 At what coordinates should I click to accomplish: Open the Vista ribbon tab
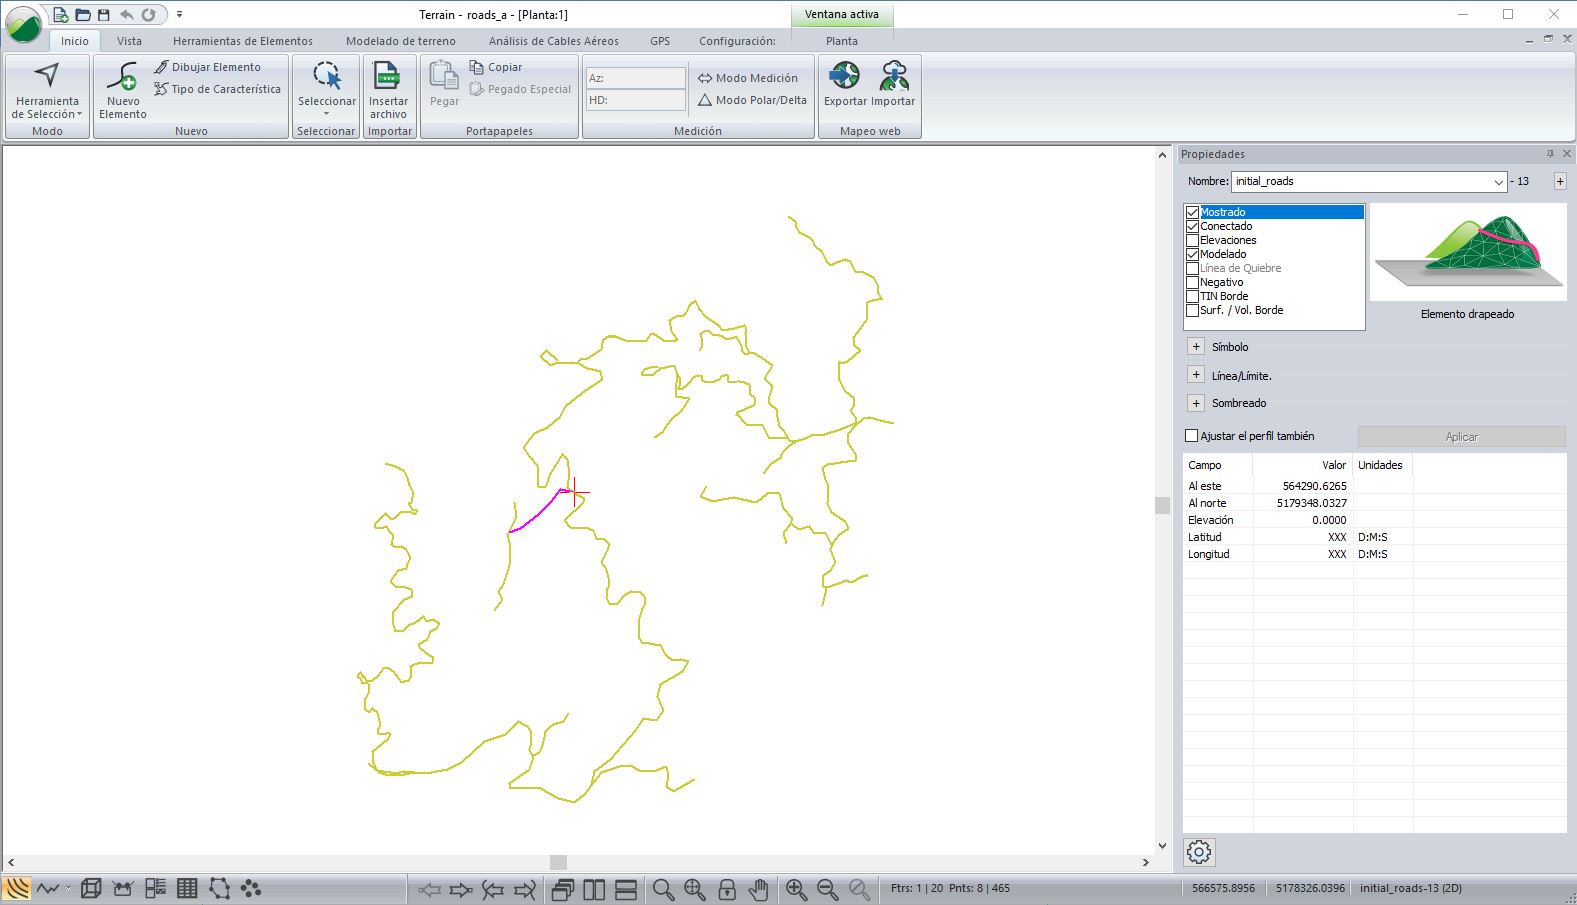[x=129, y=41]
